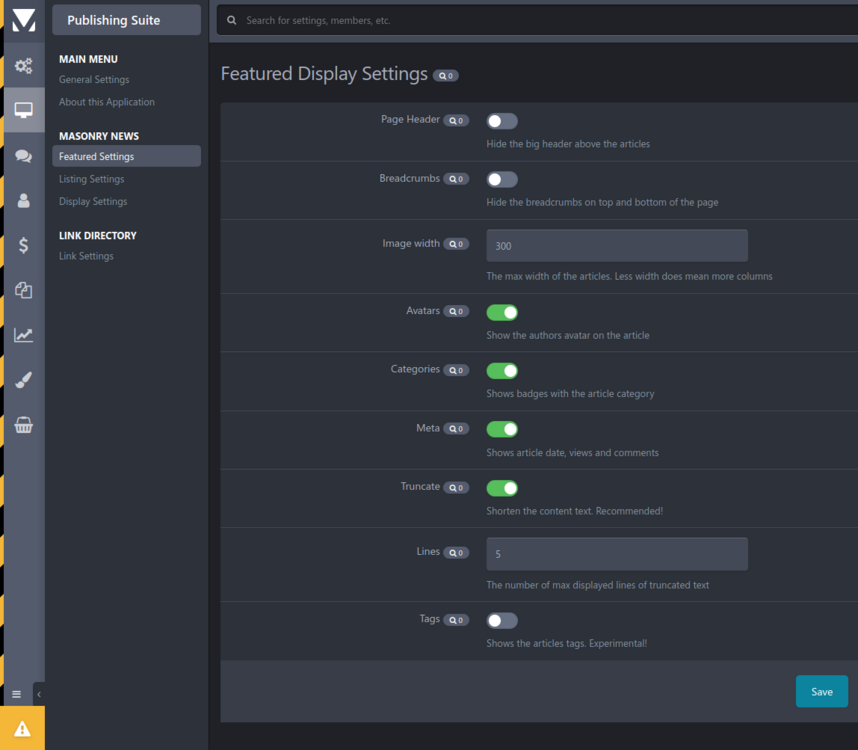
Task: Click the yellow warning triangle icon
Action: 22,729
